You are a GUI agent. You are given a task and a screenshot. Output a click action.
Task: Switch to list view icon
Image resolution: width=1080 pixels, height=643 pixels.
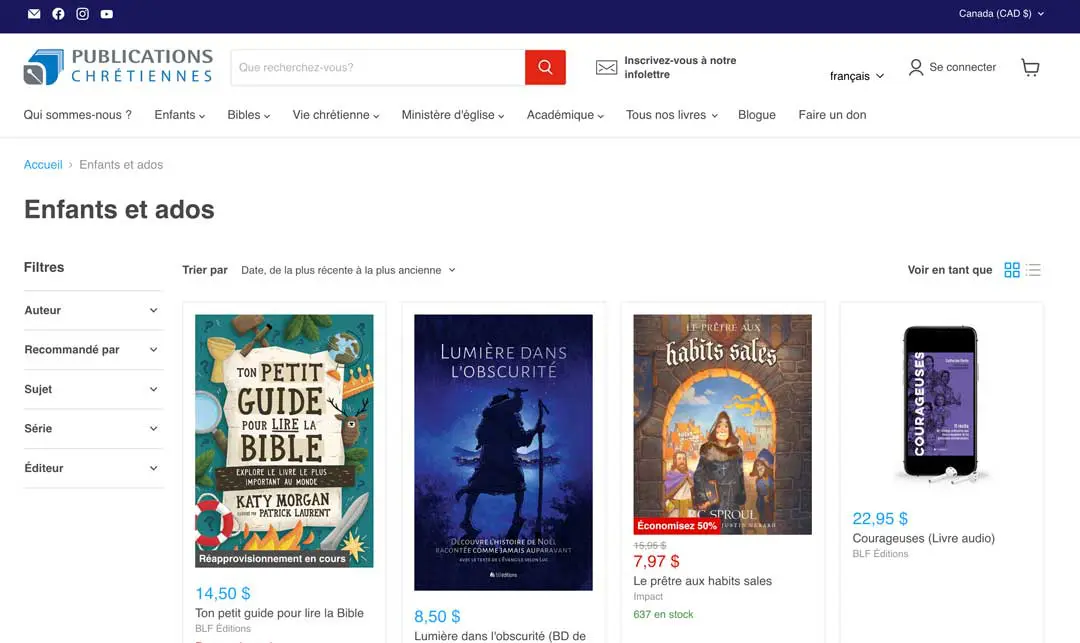[x=1033, y=270]
